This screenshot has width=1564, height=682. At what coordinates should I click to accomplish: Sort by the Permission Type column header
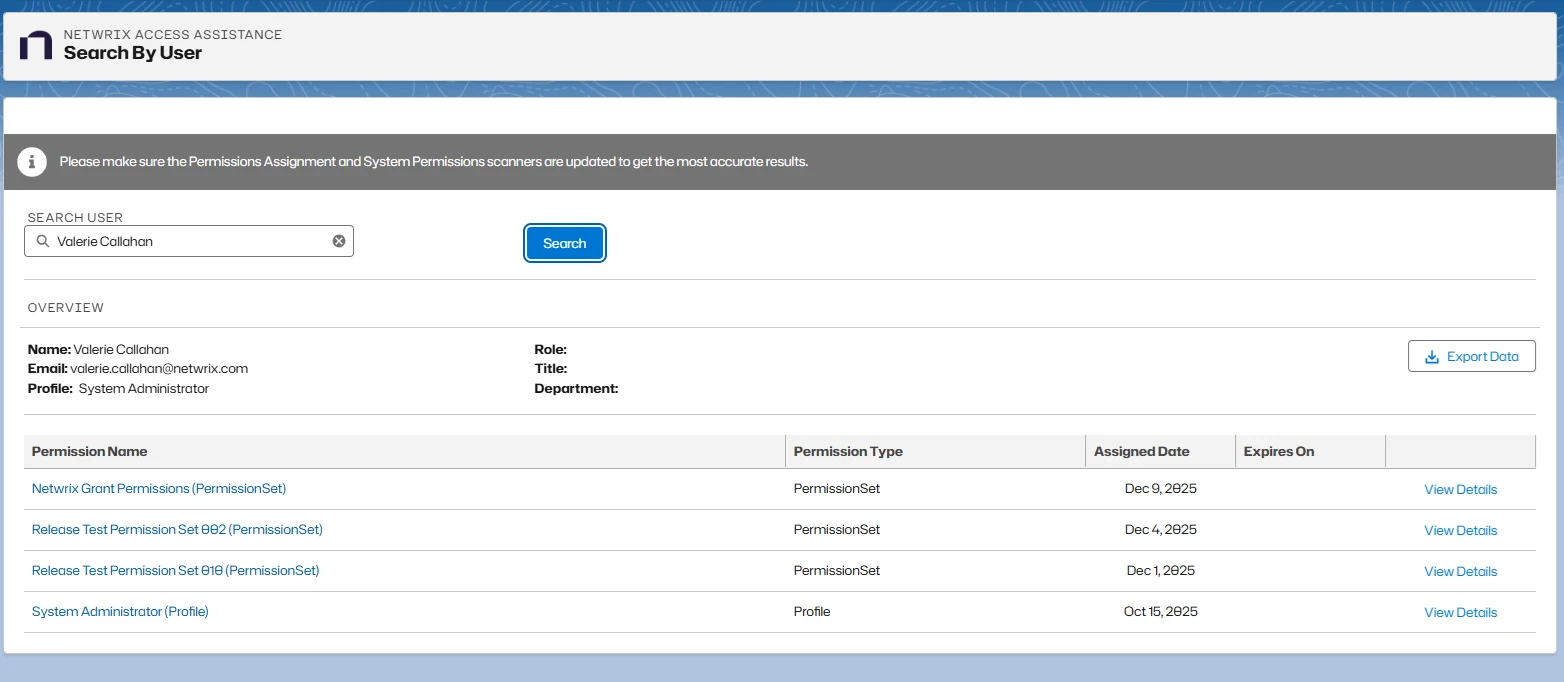pos(848,452)
